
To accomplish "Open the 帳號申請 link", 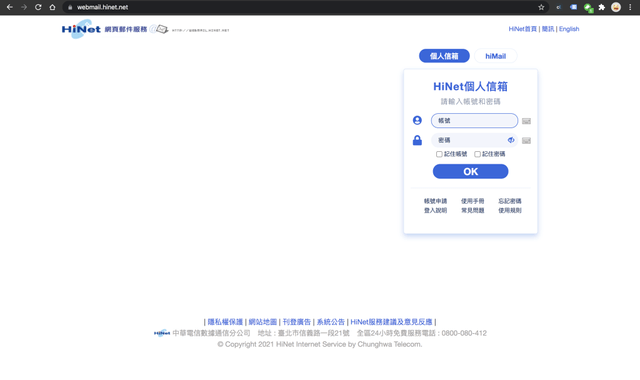I will point(435,201).
